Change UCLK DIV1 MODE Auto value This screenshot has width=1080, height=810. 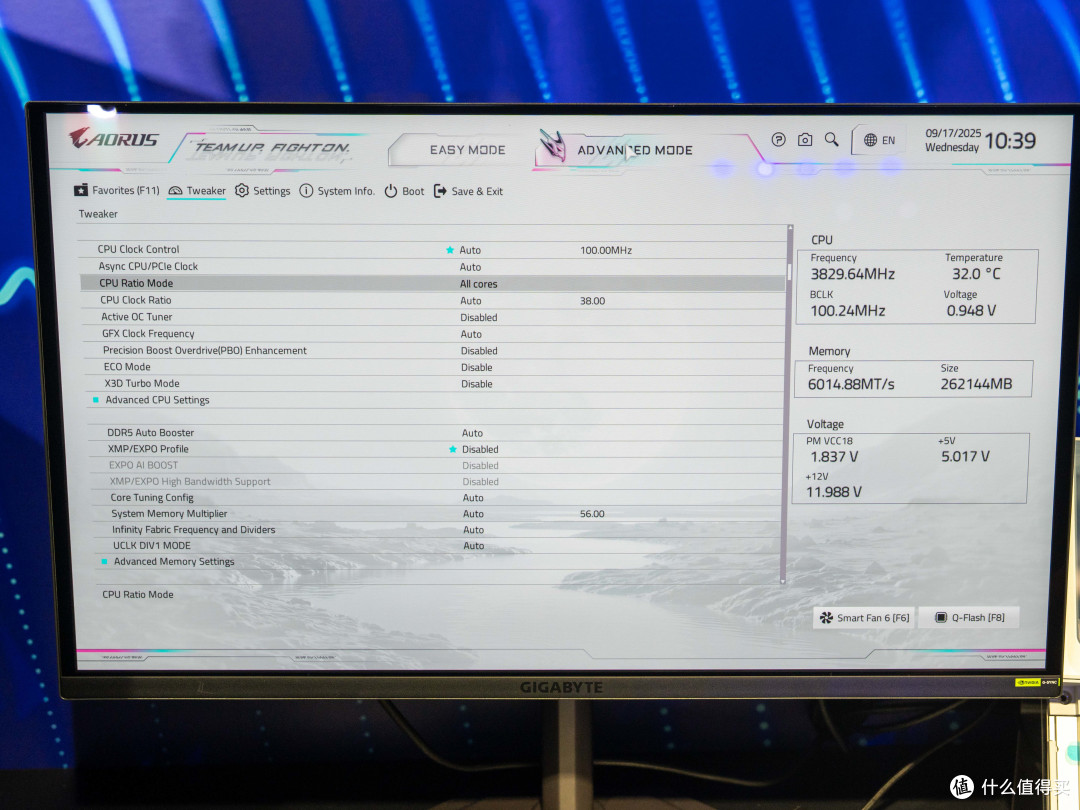474,546
